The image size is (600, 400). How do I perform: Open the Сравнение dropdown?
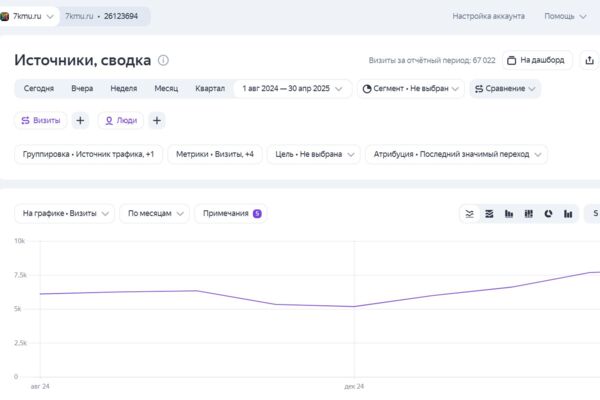505,88
